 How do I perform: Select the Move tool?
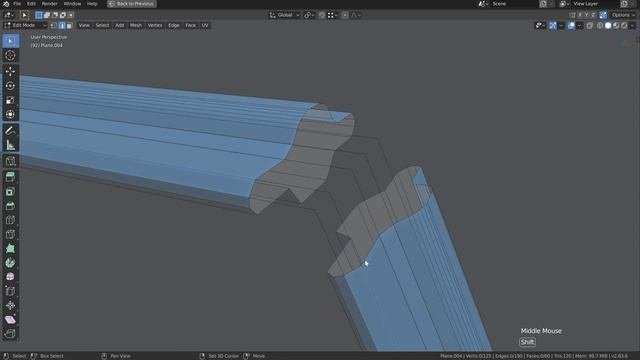pos(10,71)
